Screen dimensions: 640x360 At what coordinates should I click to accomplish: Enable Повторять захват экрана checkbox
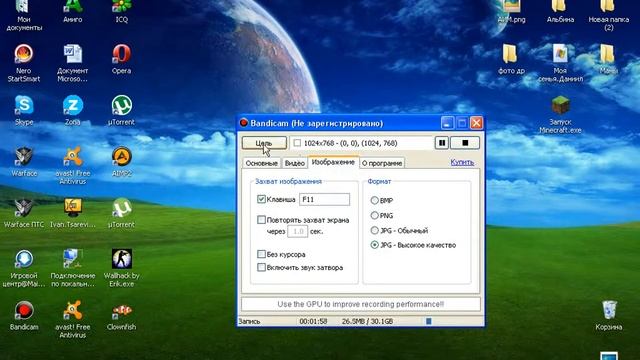pos(261,220)
